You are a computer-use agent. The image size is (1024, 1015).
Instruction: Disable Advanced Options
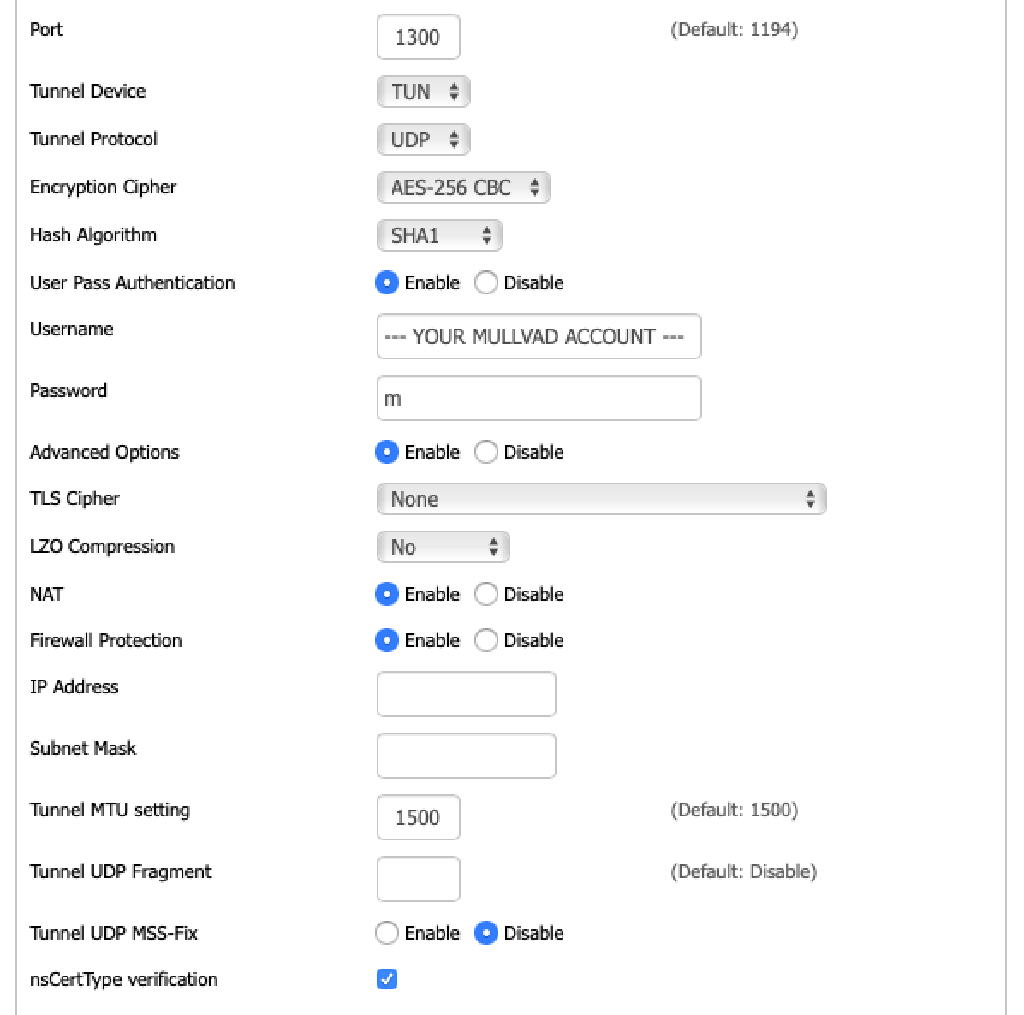(486, 452)
